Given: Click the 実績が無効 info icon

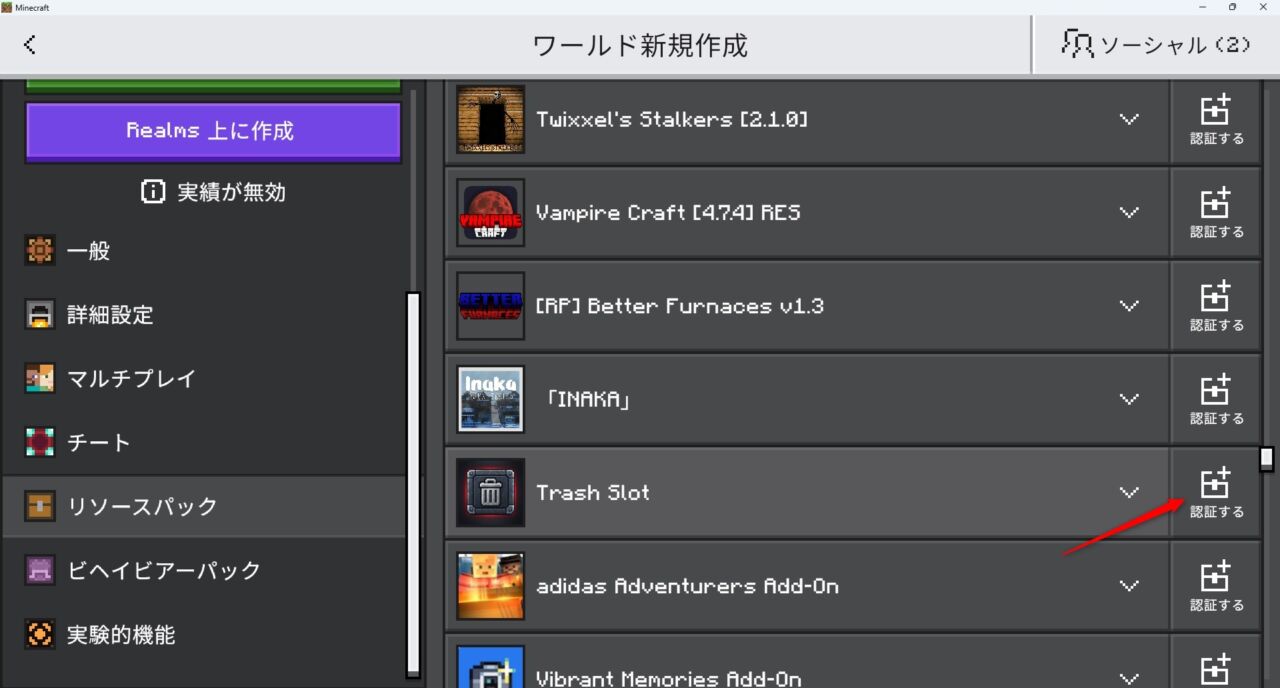Looking at the screenshot, I should [152, 192].
